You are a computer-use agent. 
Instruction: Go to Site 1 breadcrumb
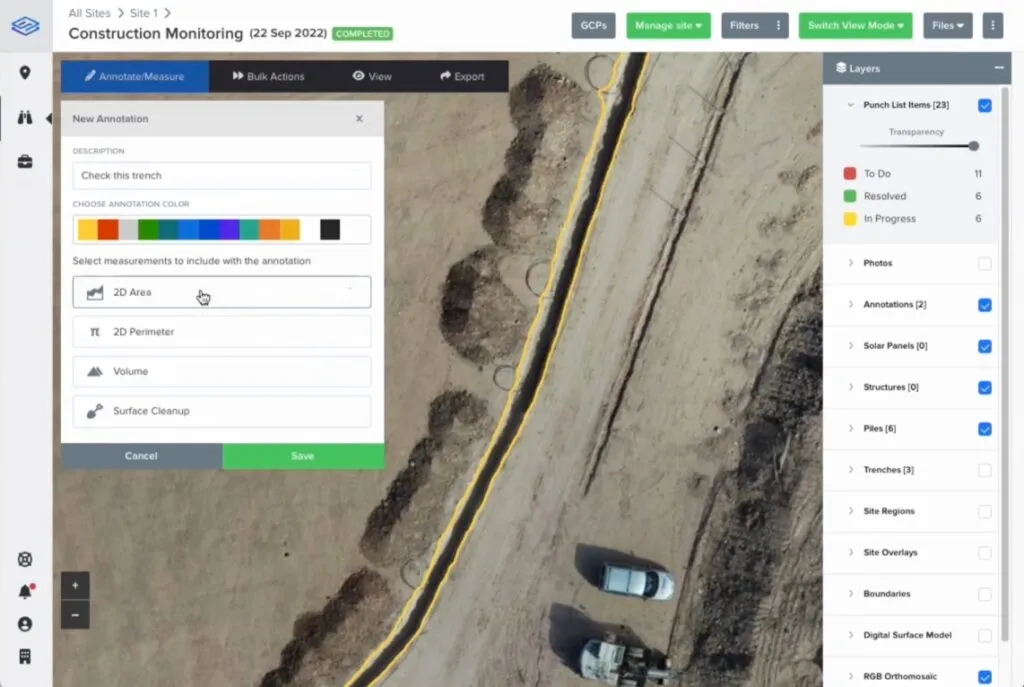pyautogui.click(x=144, y=13)
